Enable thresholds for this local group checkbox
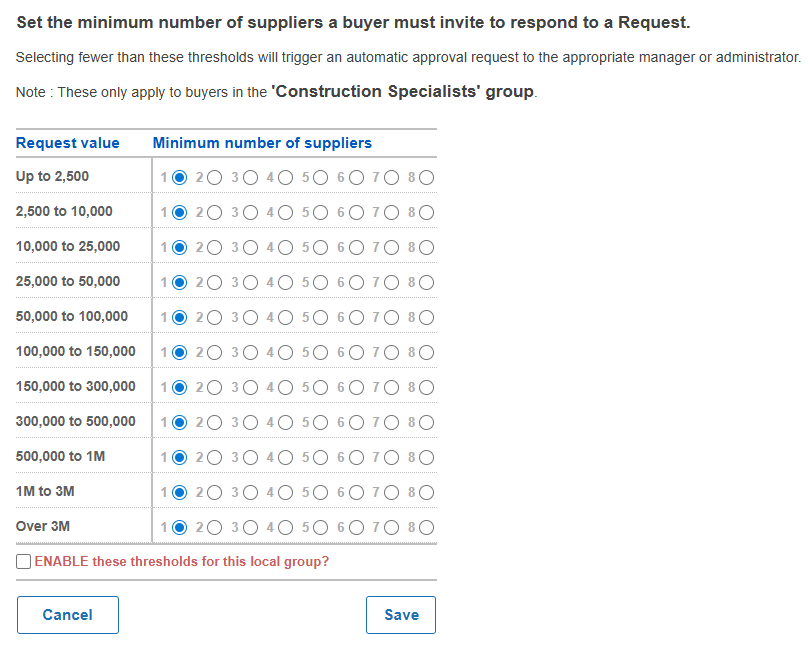Image resolution: width=808 pixels, height=646 pixels. tap(24, 562)
